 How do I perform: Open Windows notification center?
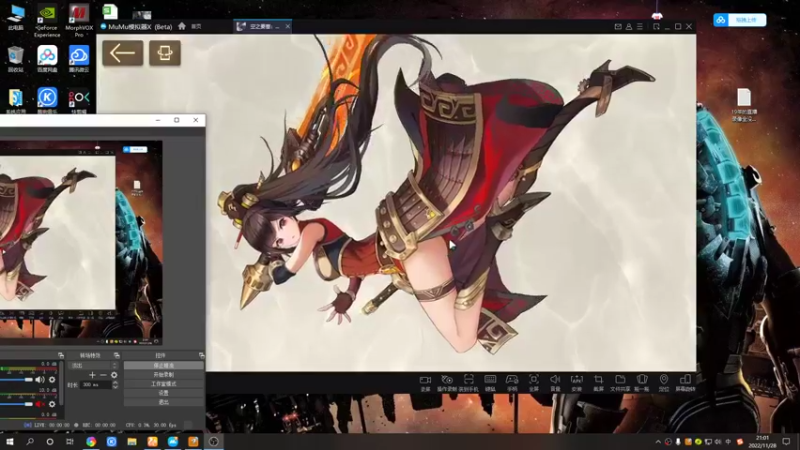coord(786,441)
